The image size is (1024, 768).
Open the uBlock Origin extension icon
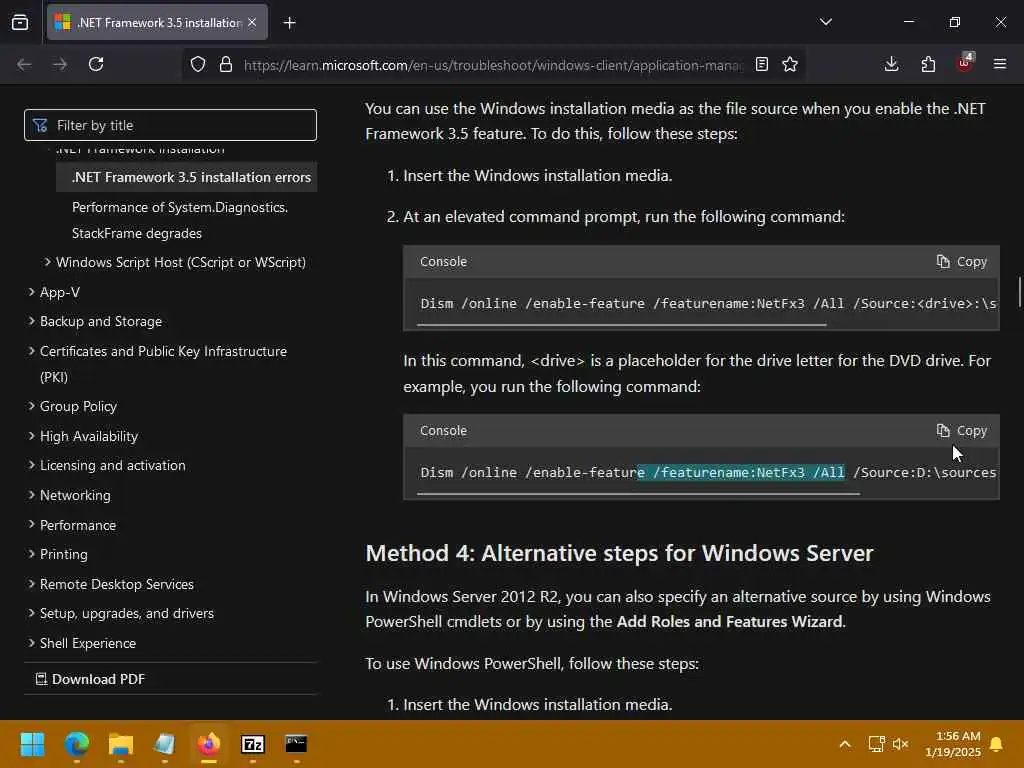click(x=965, y=63)
